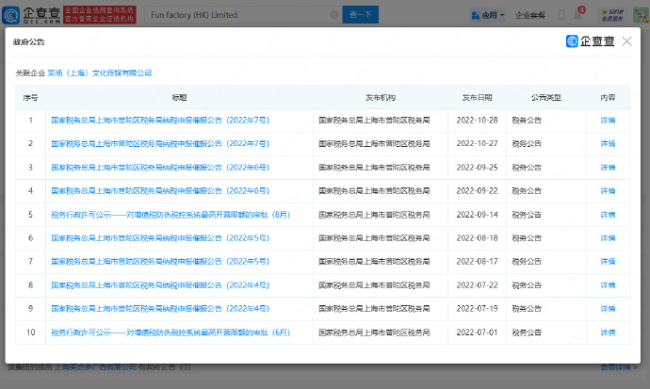
Task: Clear the search field with the X icon
Action: coord(334,15)
